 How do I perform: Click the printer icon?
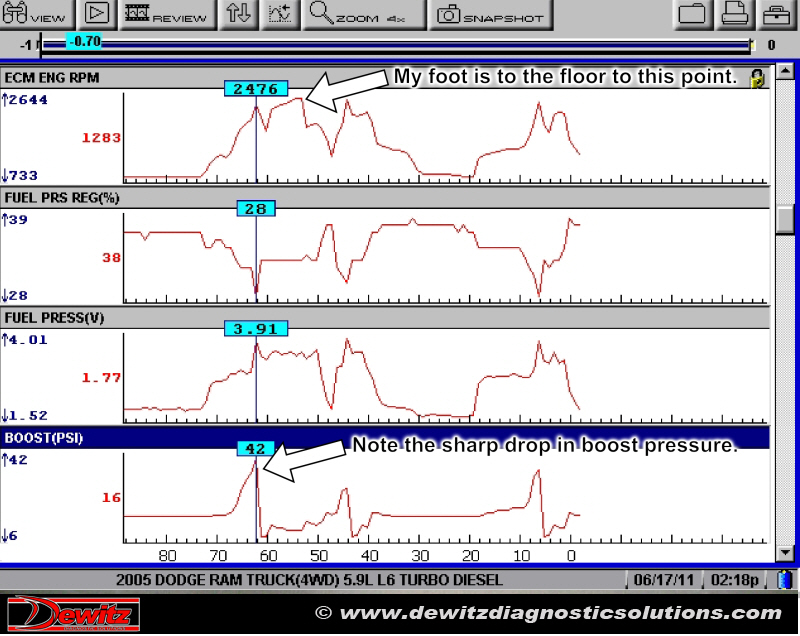click(x=734, y=14)
